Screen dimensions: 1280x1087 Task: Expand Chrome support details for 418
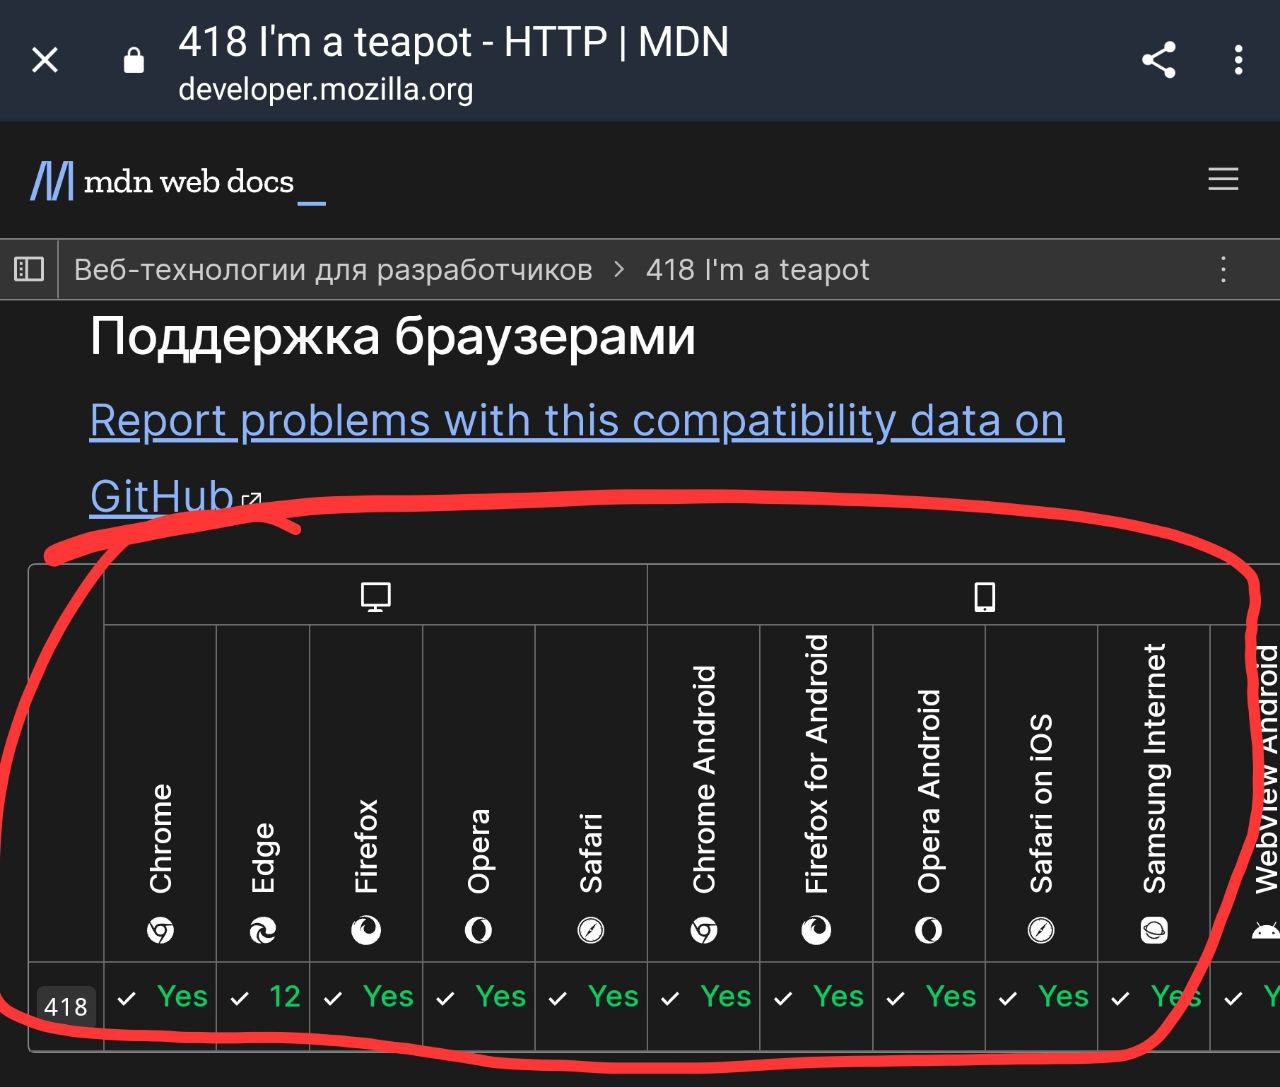tap(160, 1005)
